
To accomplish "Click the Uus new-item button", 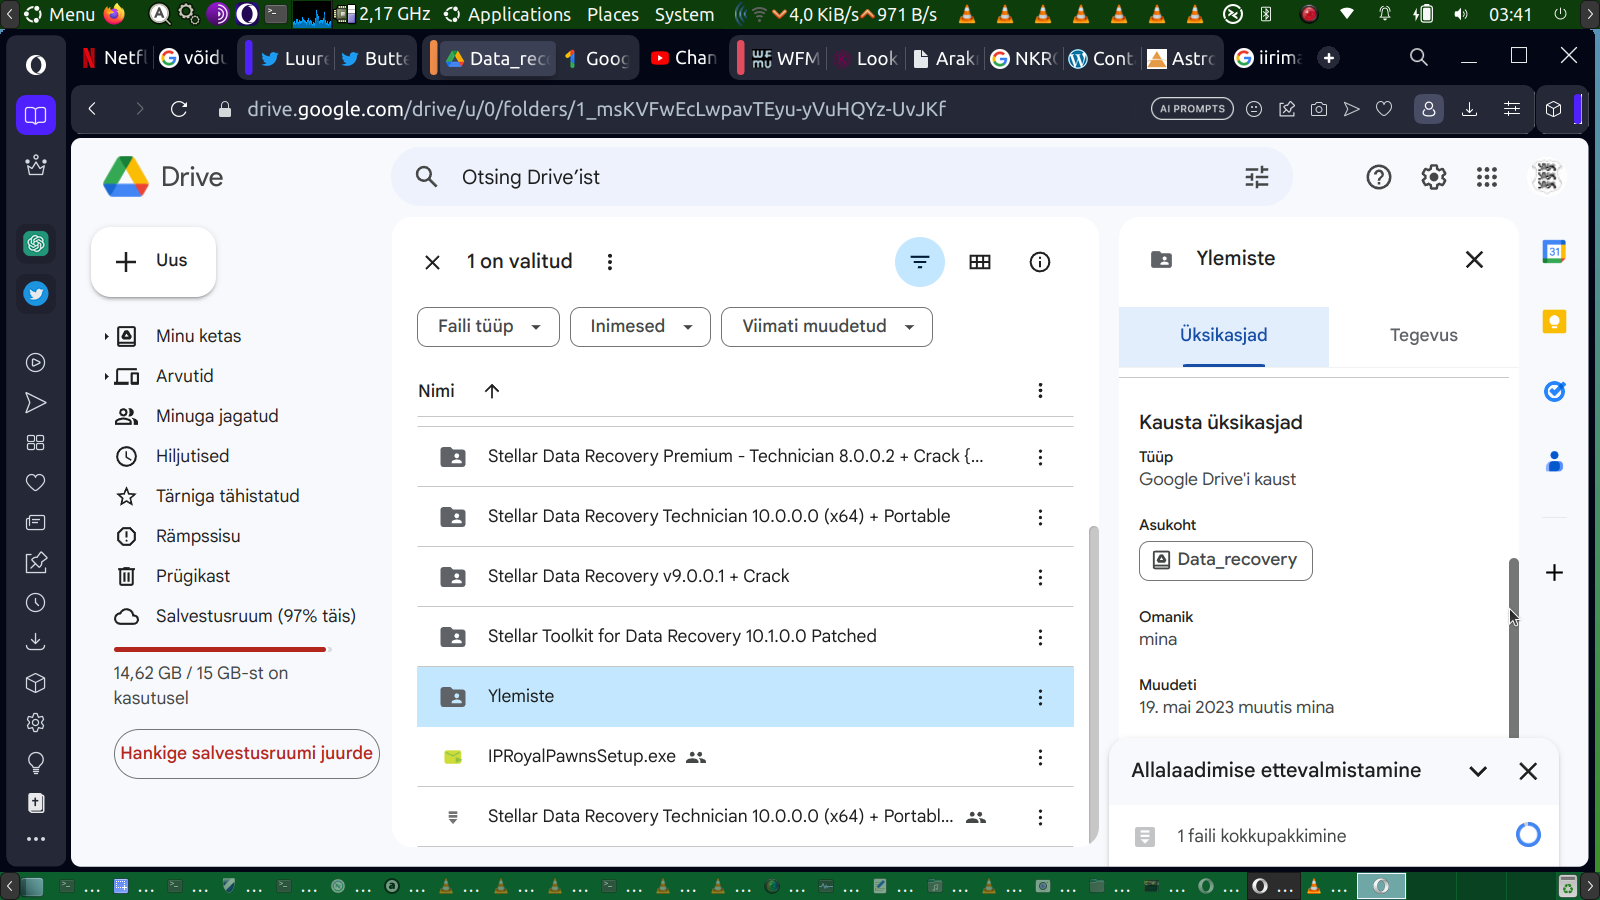I will tap(153, 262).
